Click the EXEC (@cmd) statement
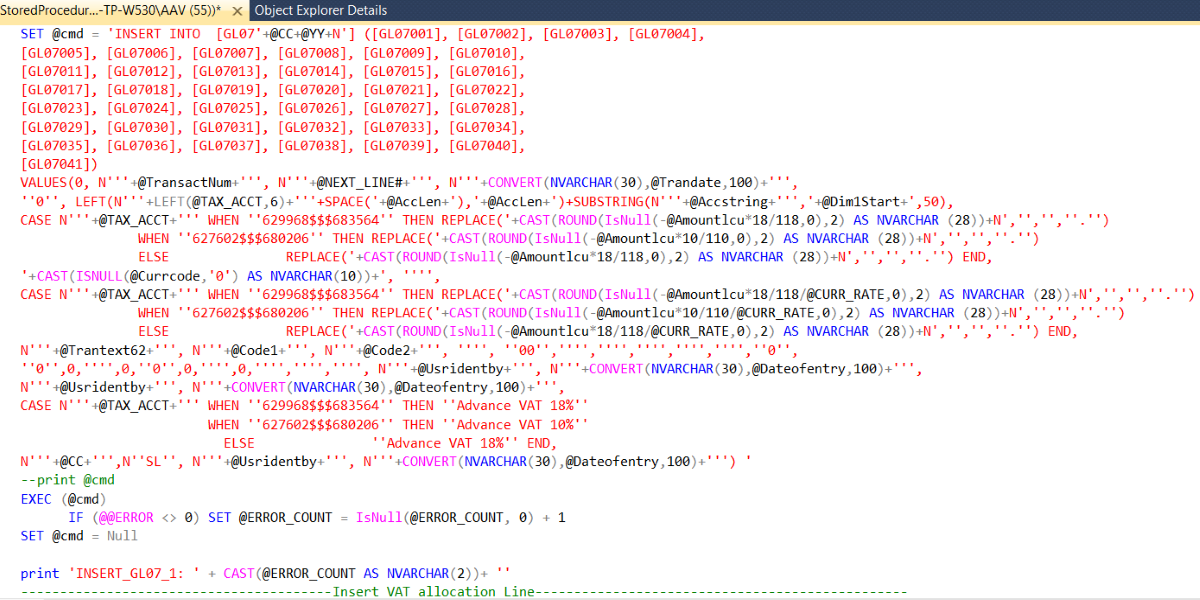 pyautogui.click(x=62, y=499)
